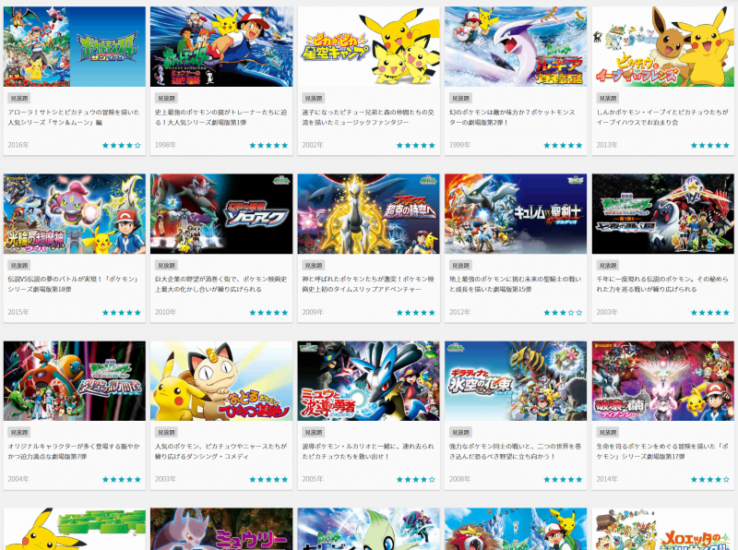Open the Mewtwo Strikes Back movie thumbnail
The height and width of the screenshot is (550, 738).
[x=221, y=47]
